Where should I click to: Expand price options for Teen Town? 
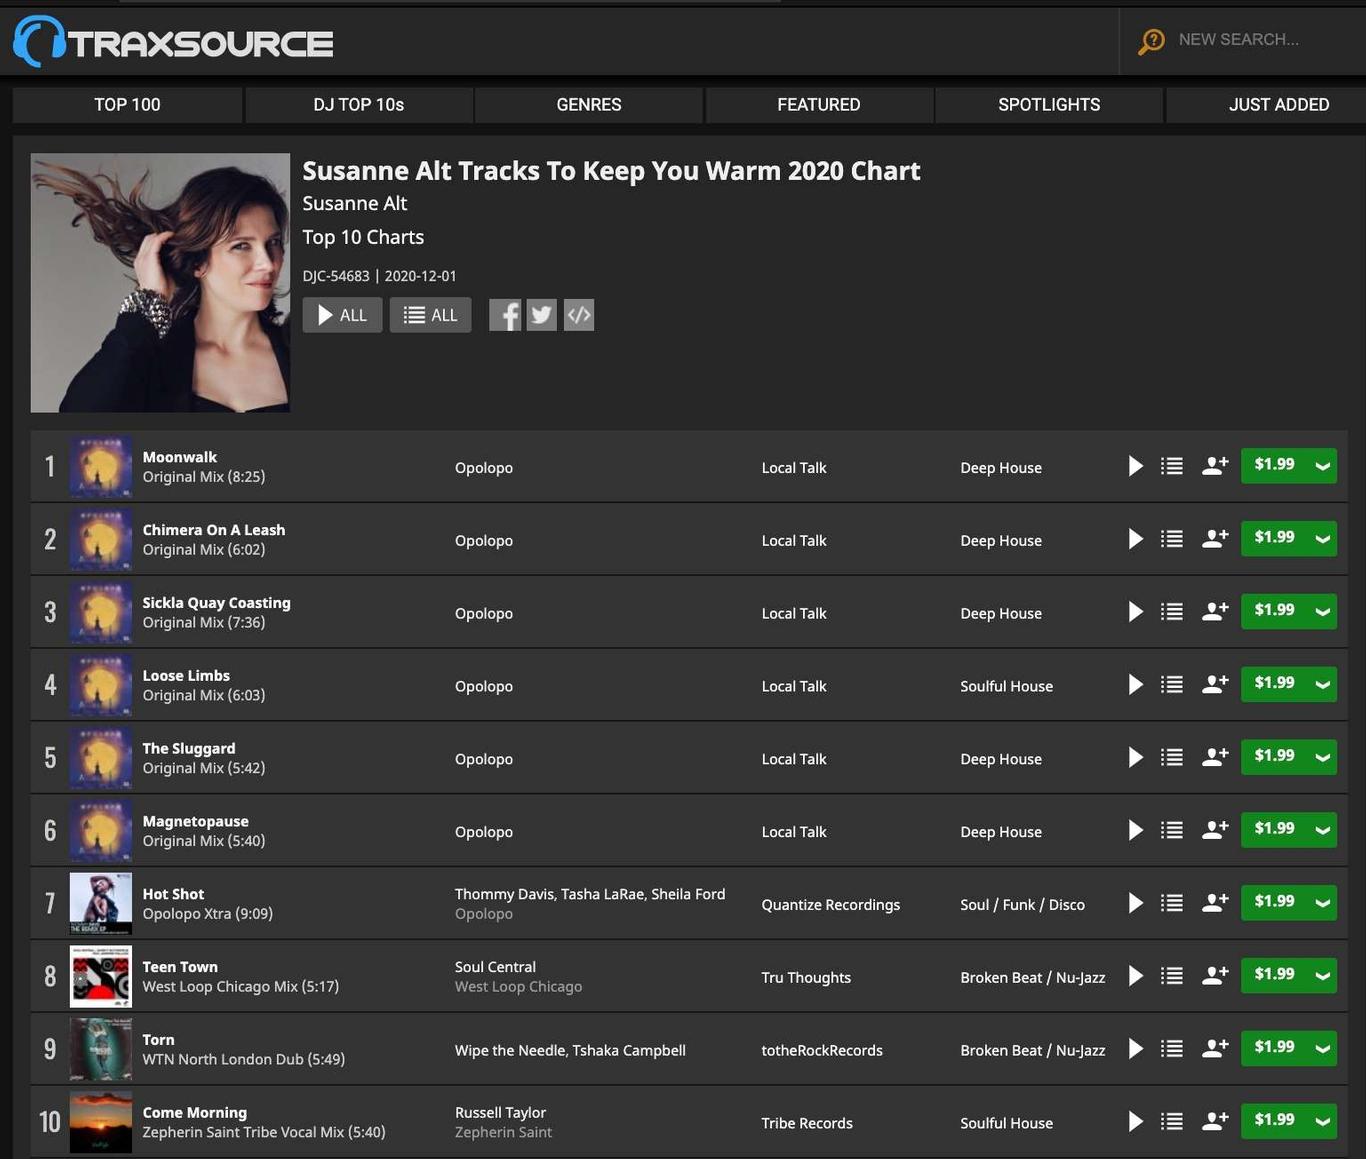(1323, 976)
